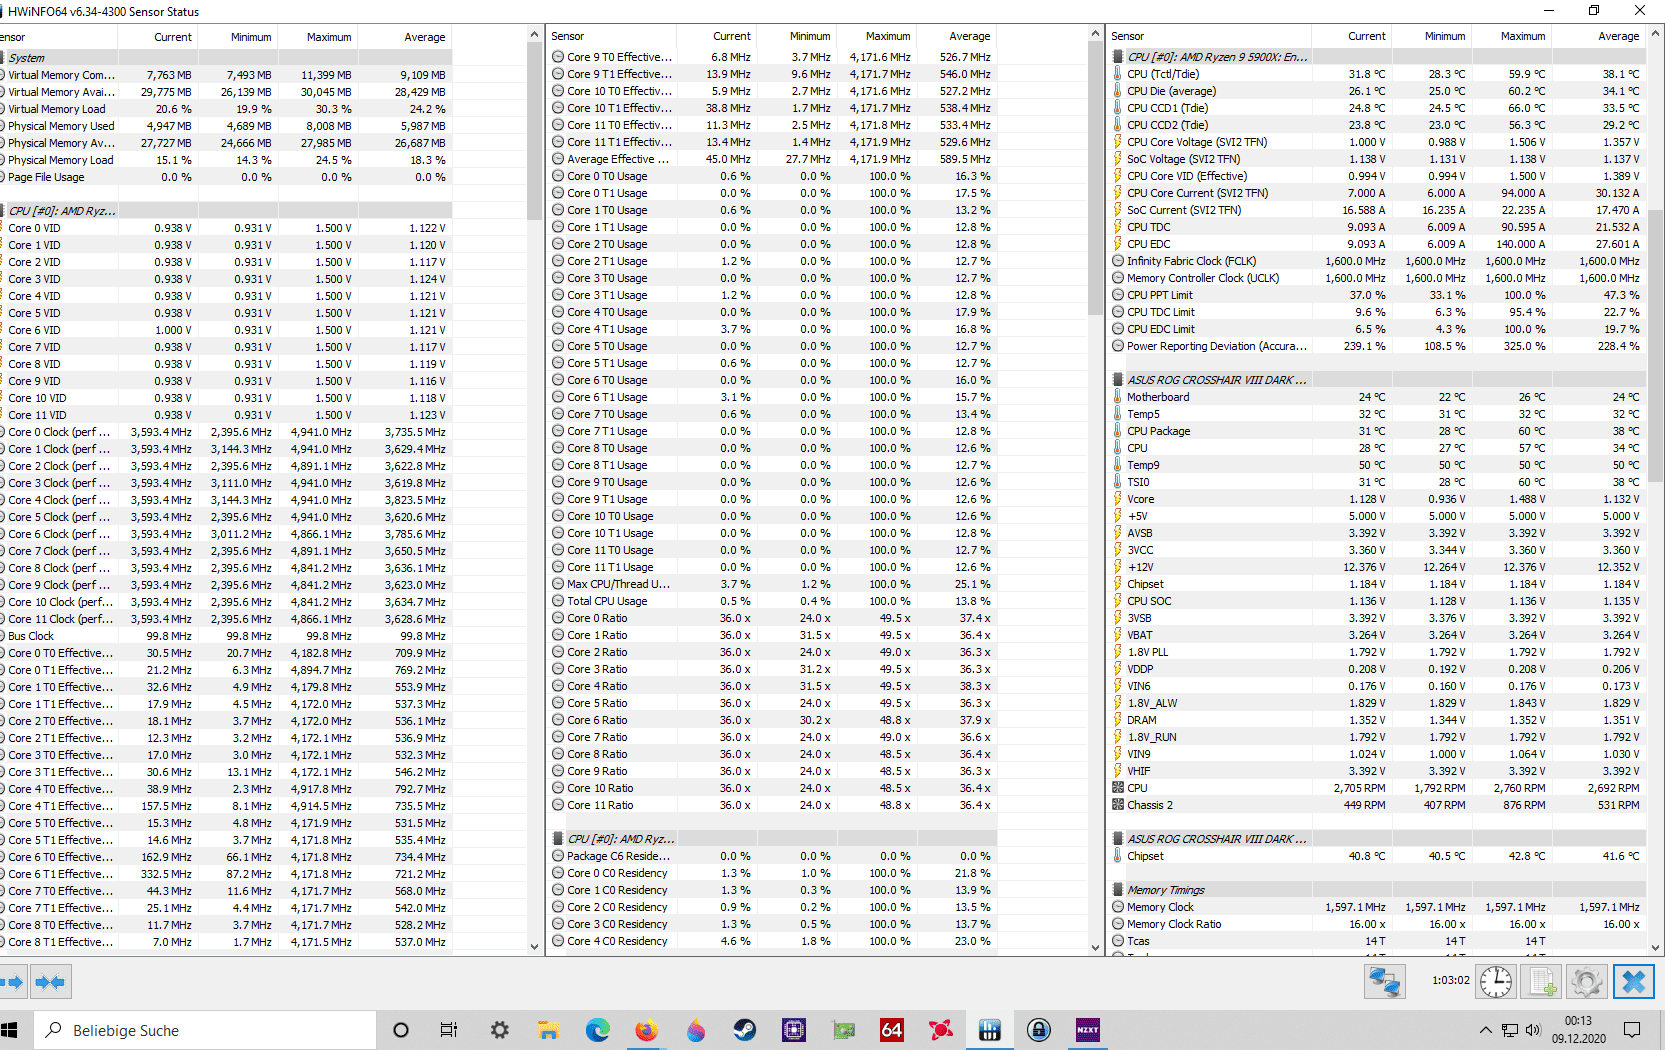1665x1050 pixels.
Task: Select the Memory Clock Ratio row
Action: tap(1378, 924)
